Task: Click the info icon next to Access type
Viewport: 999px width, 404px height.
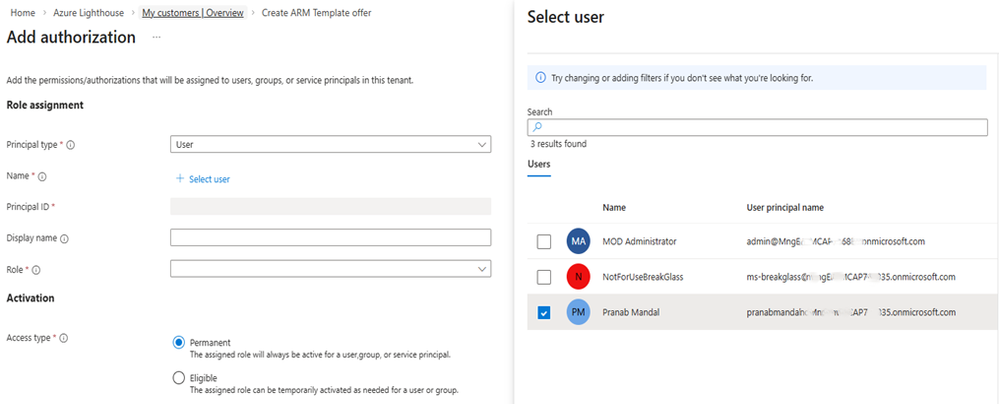Action: click(x=64, y=339)
